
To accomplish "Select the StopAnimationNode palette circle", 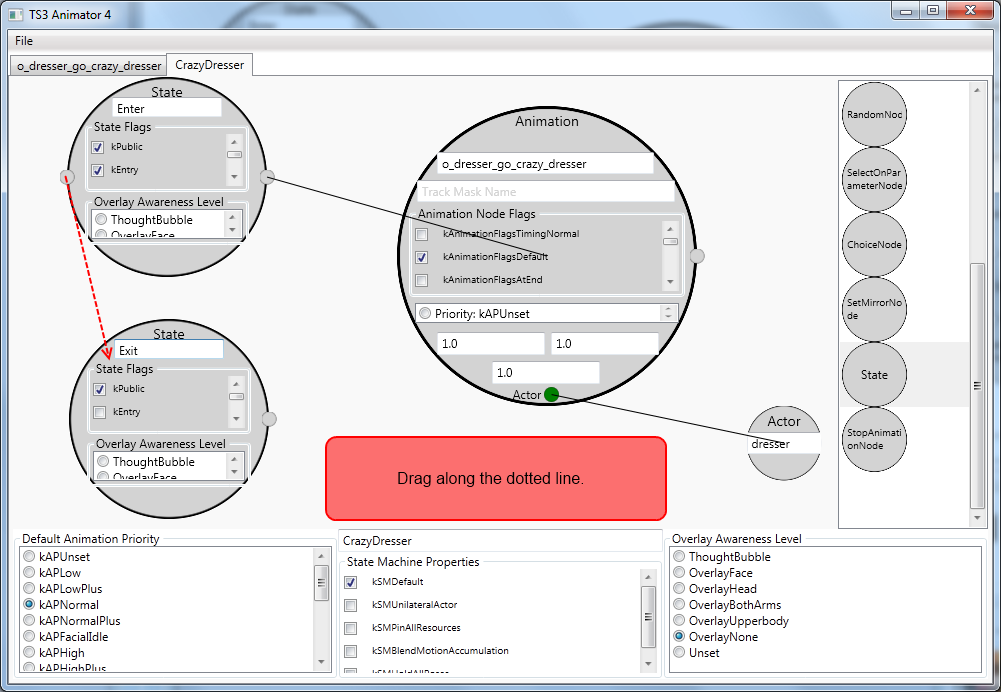I will pos(874,439).
